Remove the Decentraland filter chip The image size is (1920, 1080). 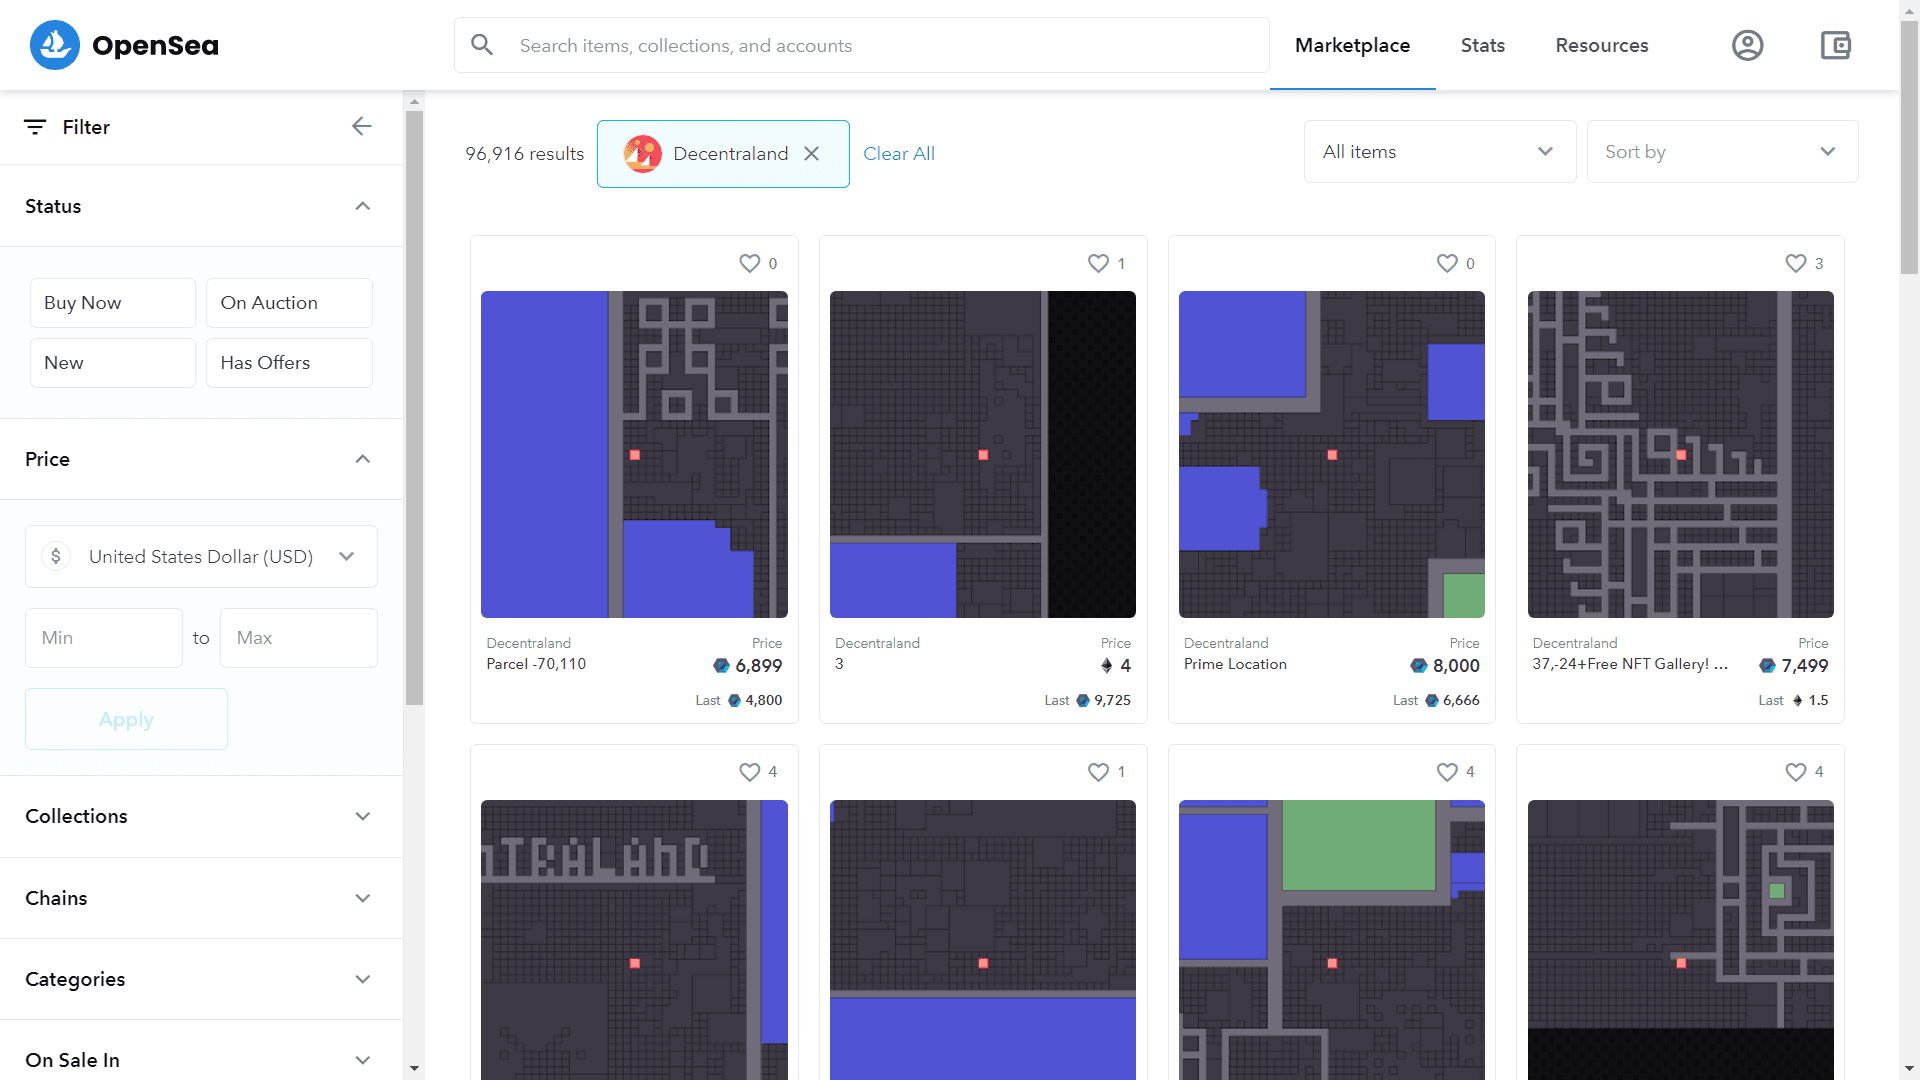click(812, 153)
